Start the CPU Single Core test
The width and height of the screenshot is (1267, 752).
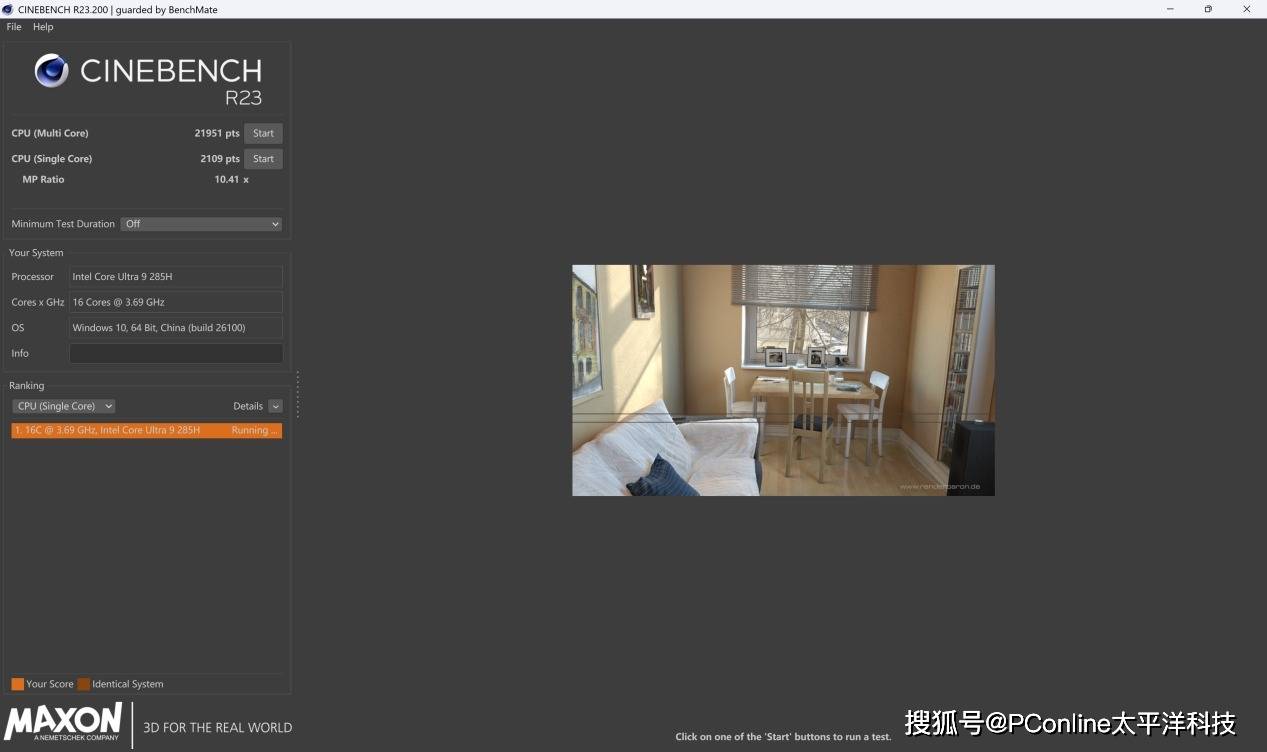tap(263, 159)
